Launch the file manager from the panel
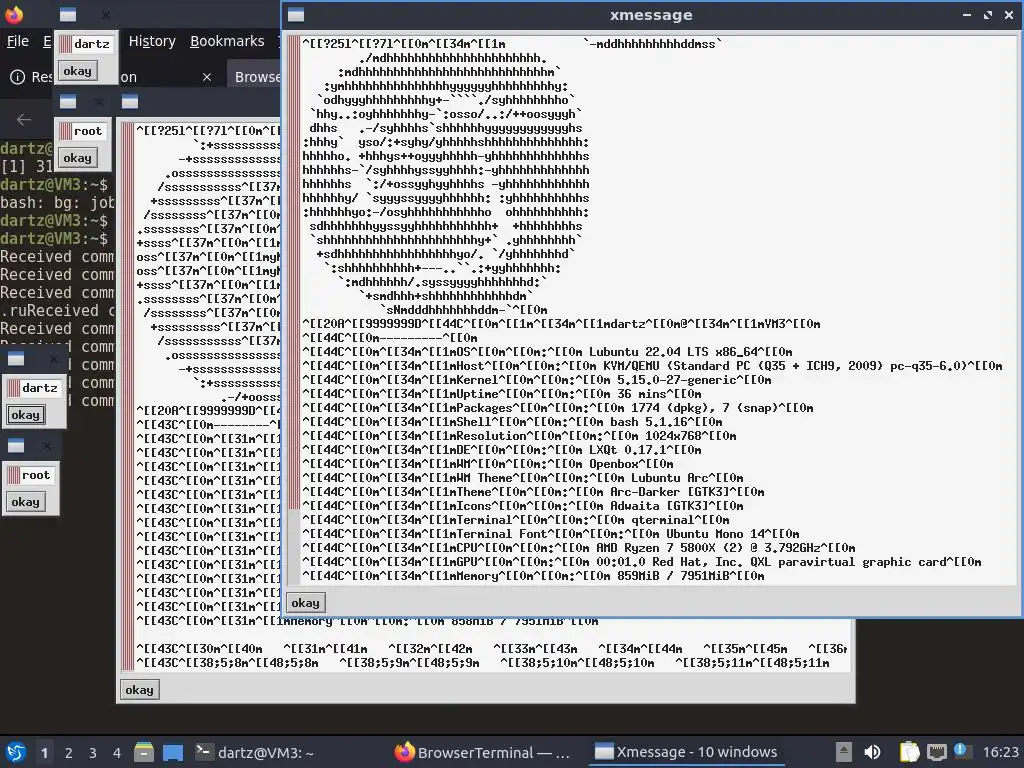 click(144, 752)
